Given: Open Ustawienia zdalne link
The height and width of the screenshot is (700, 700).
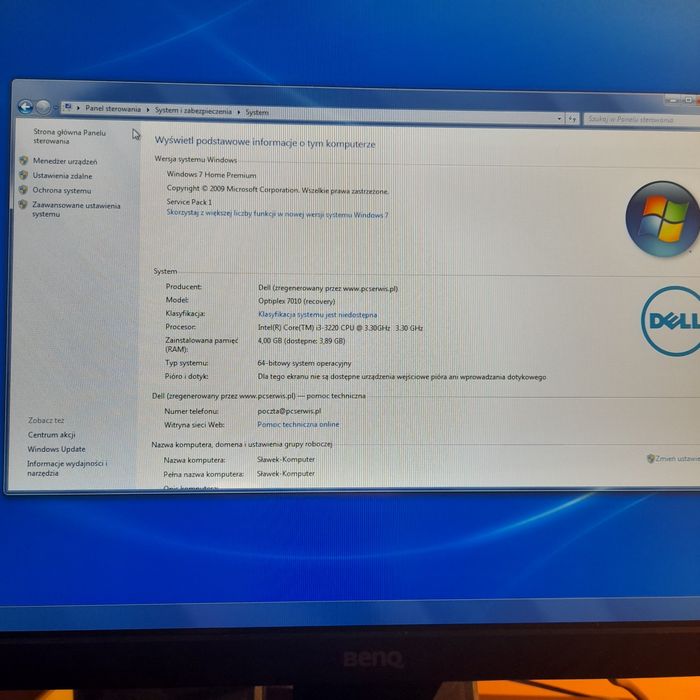Looking at the screenshot, I should [x=62, y=176].
